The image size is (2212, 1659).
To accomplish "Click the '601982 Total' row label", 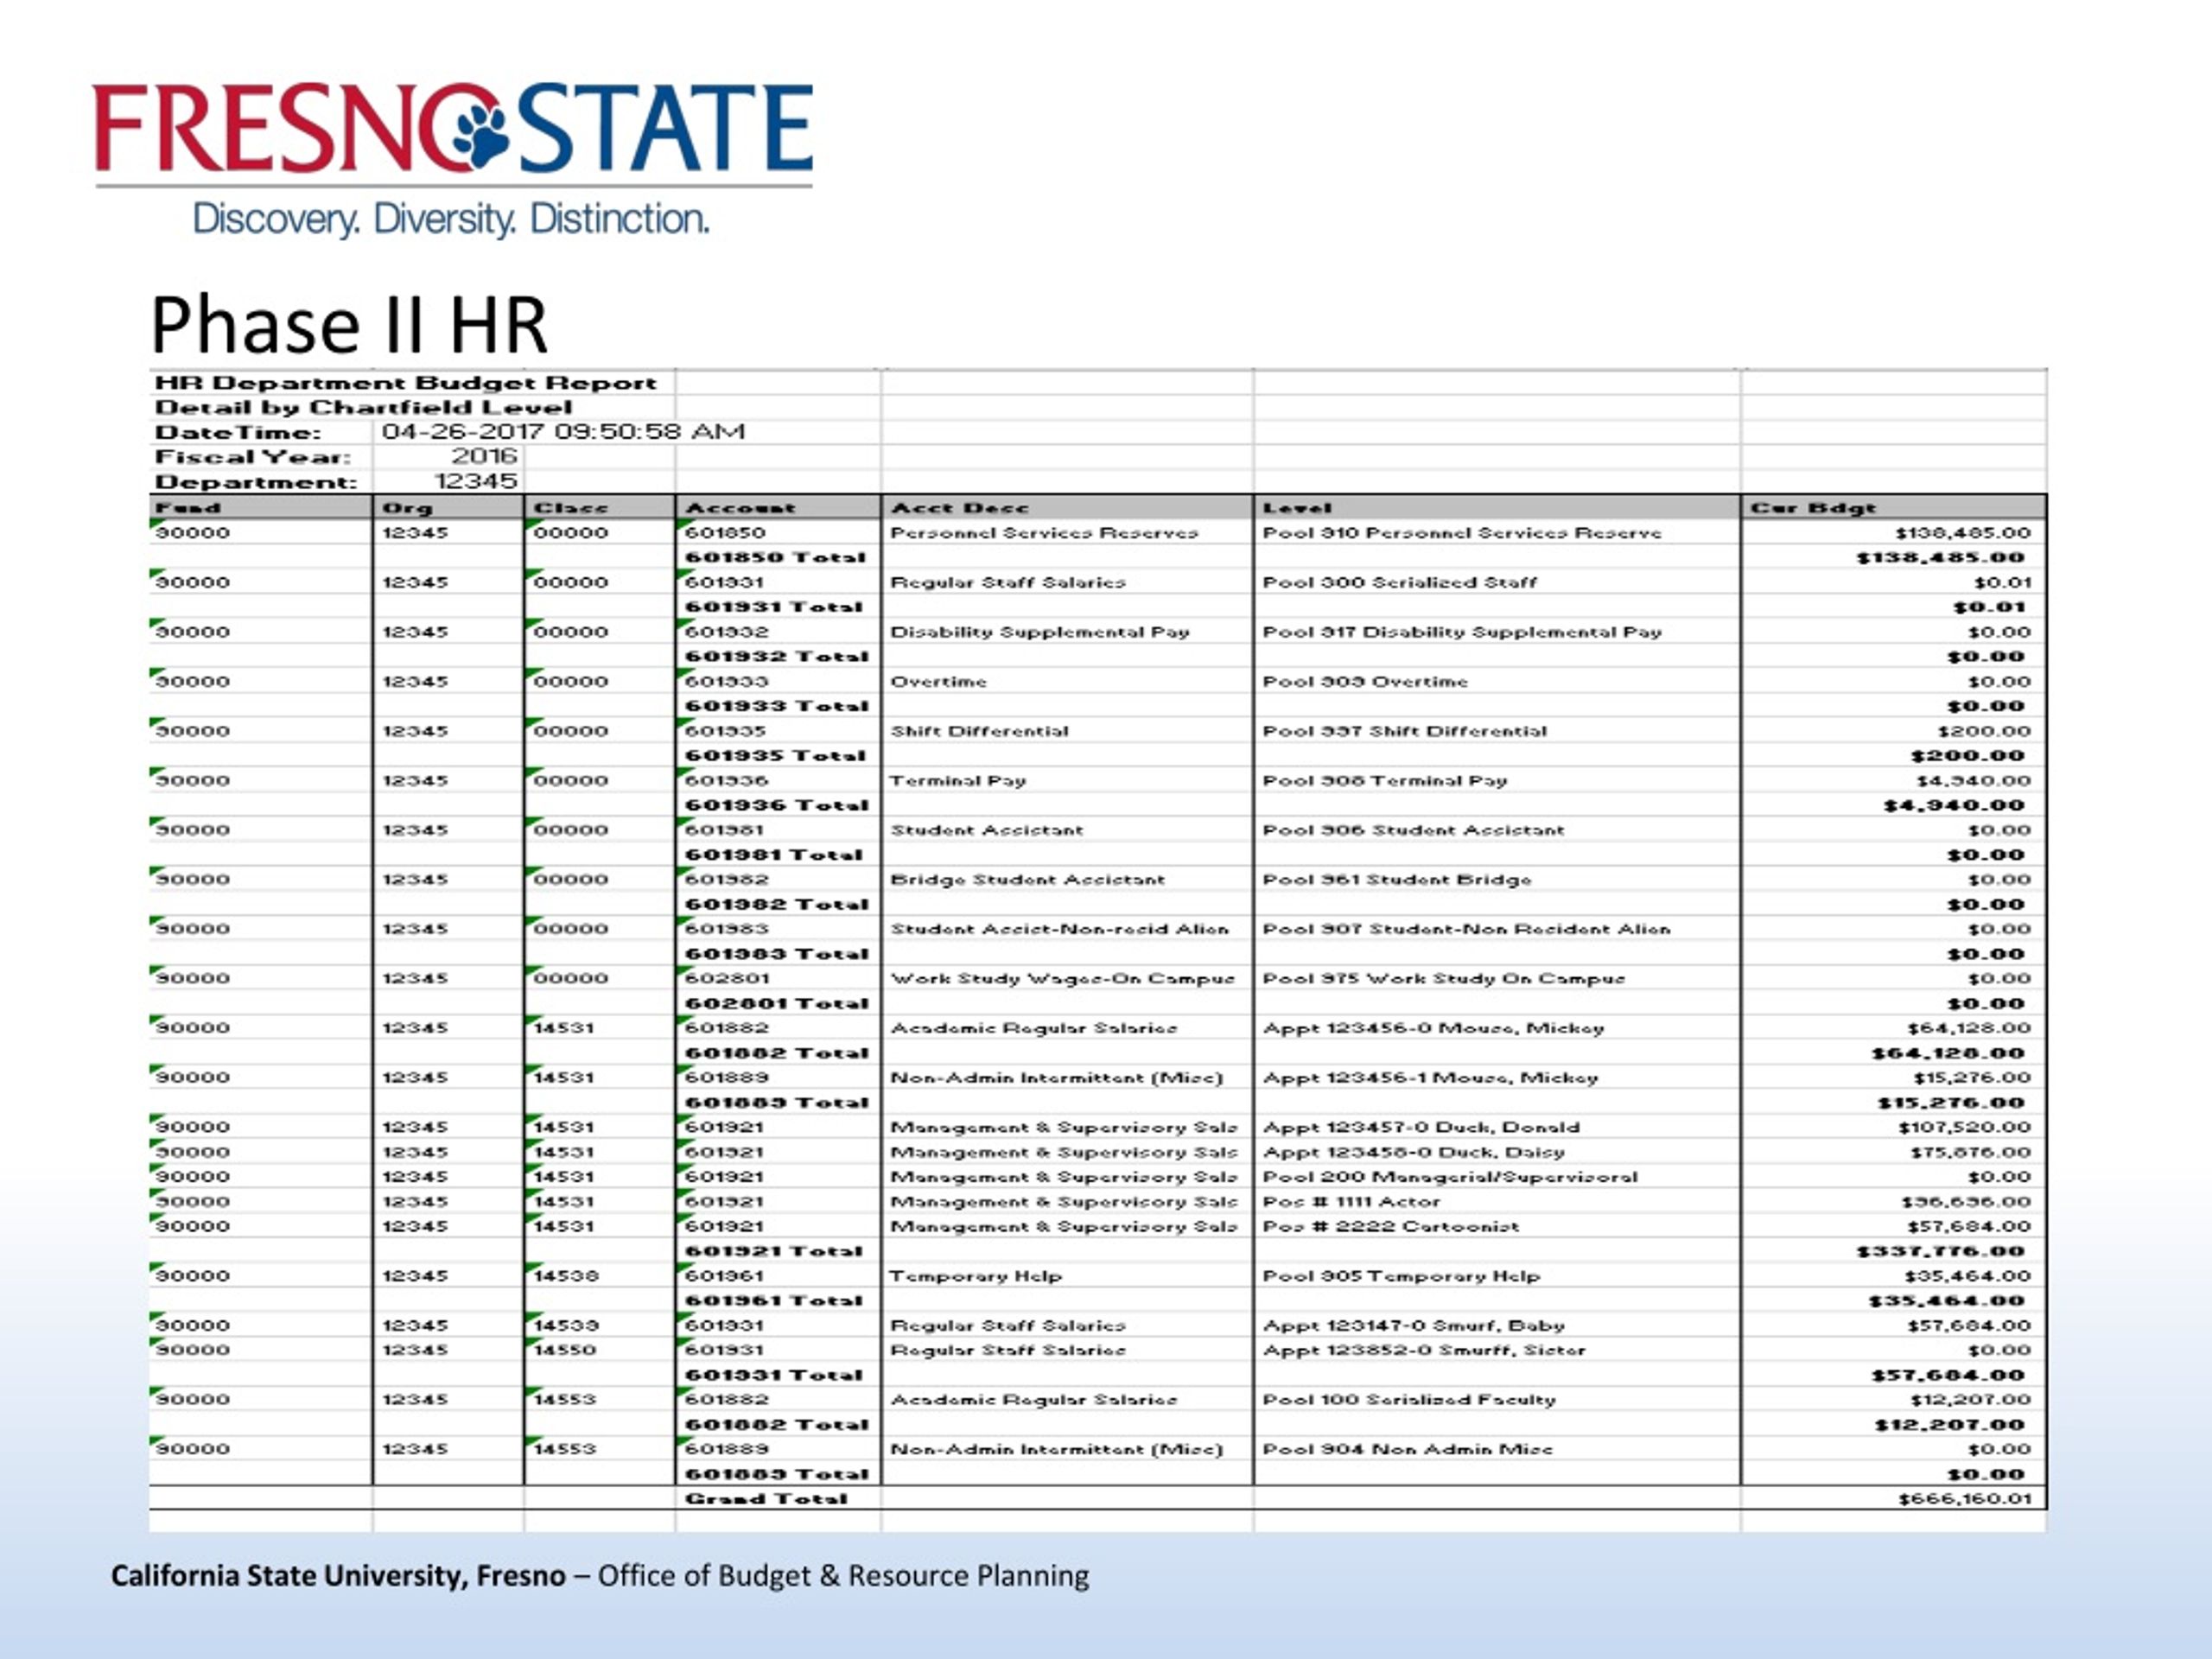I will (777, 904).
